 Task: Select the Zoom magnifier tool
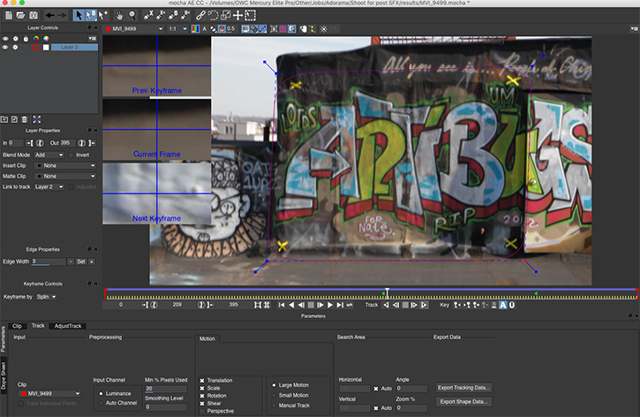[132, 16]
